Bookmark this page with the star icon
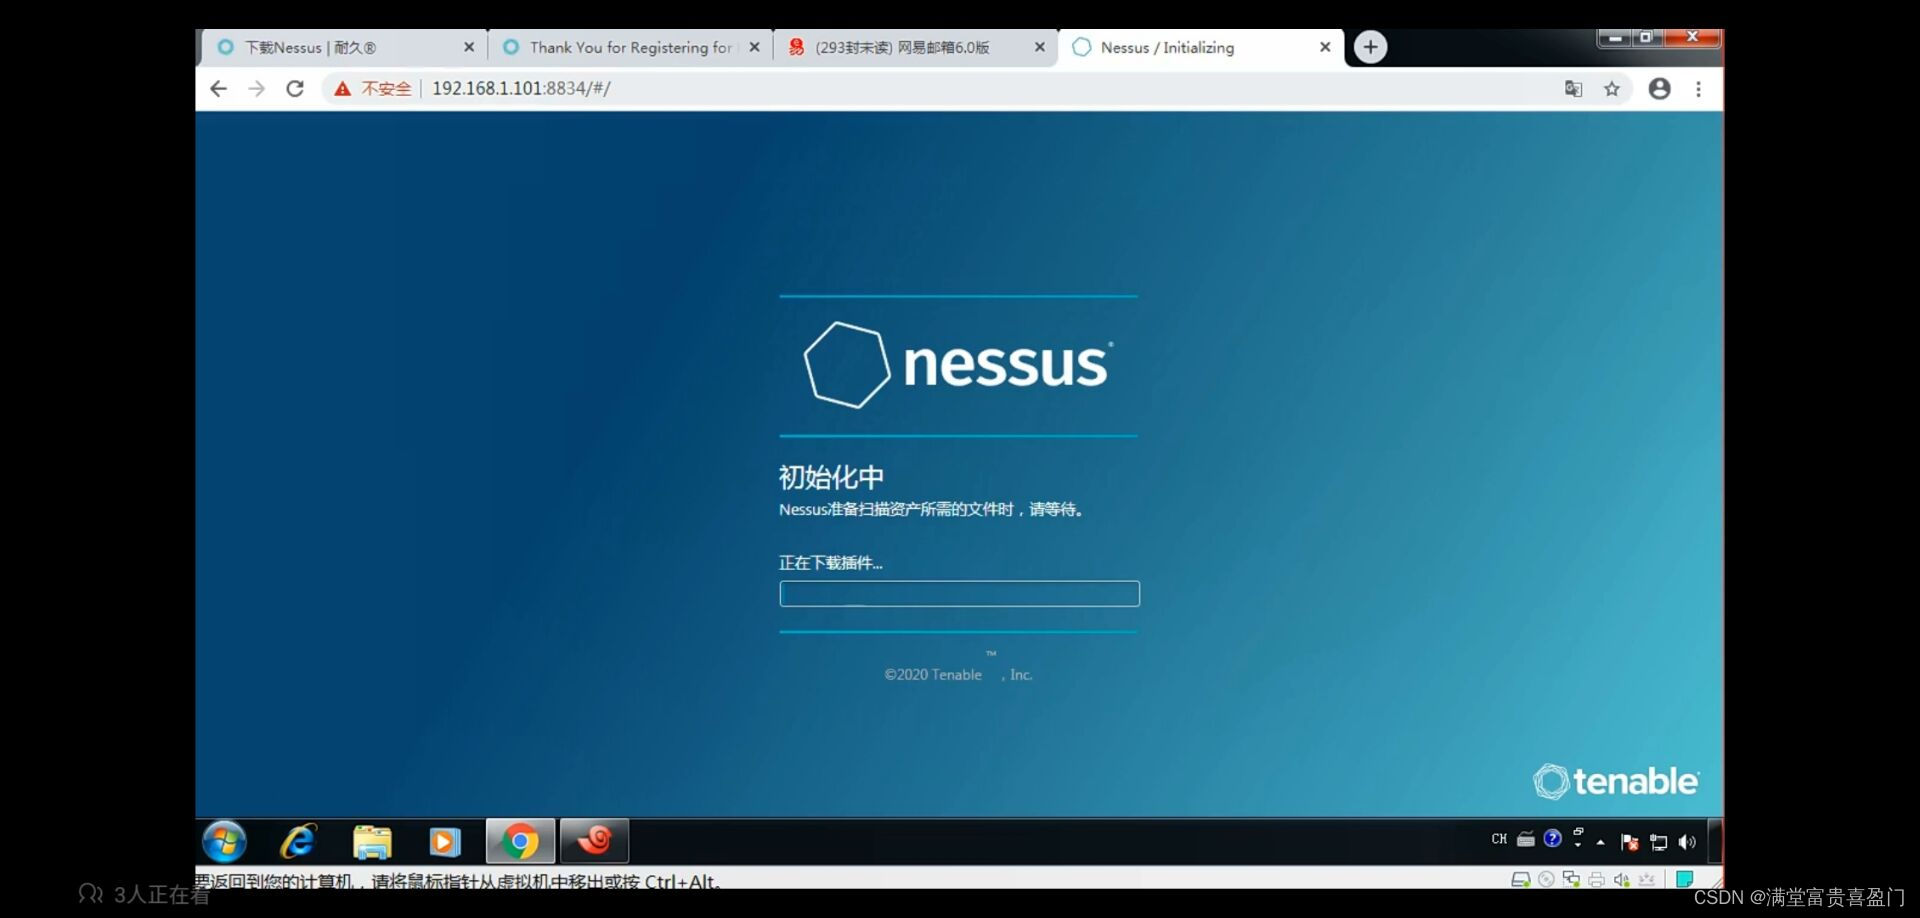This screenshot has height=918, width=1920. [1612, 89]
